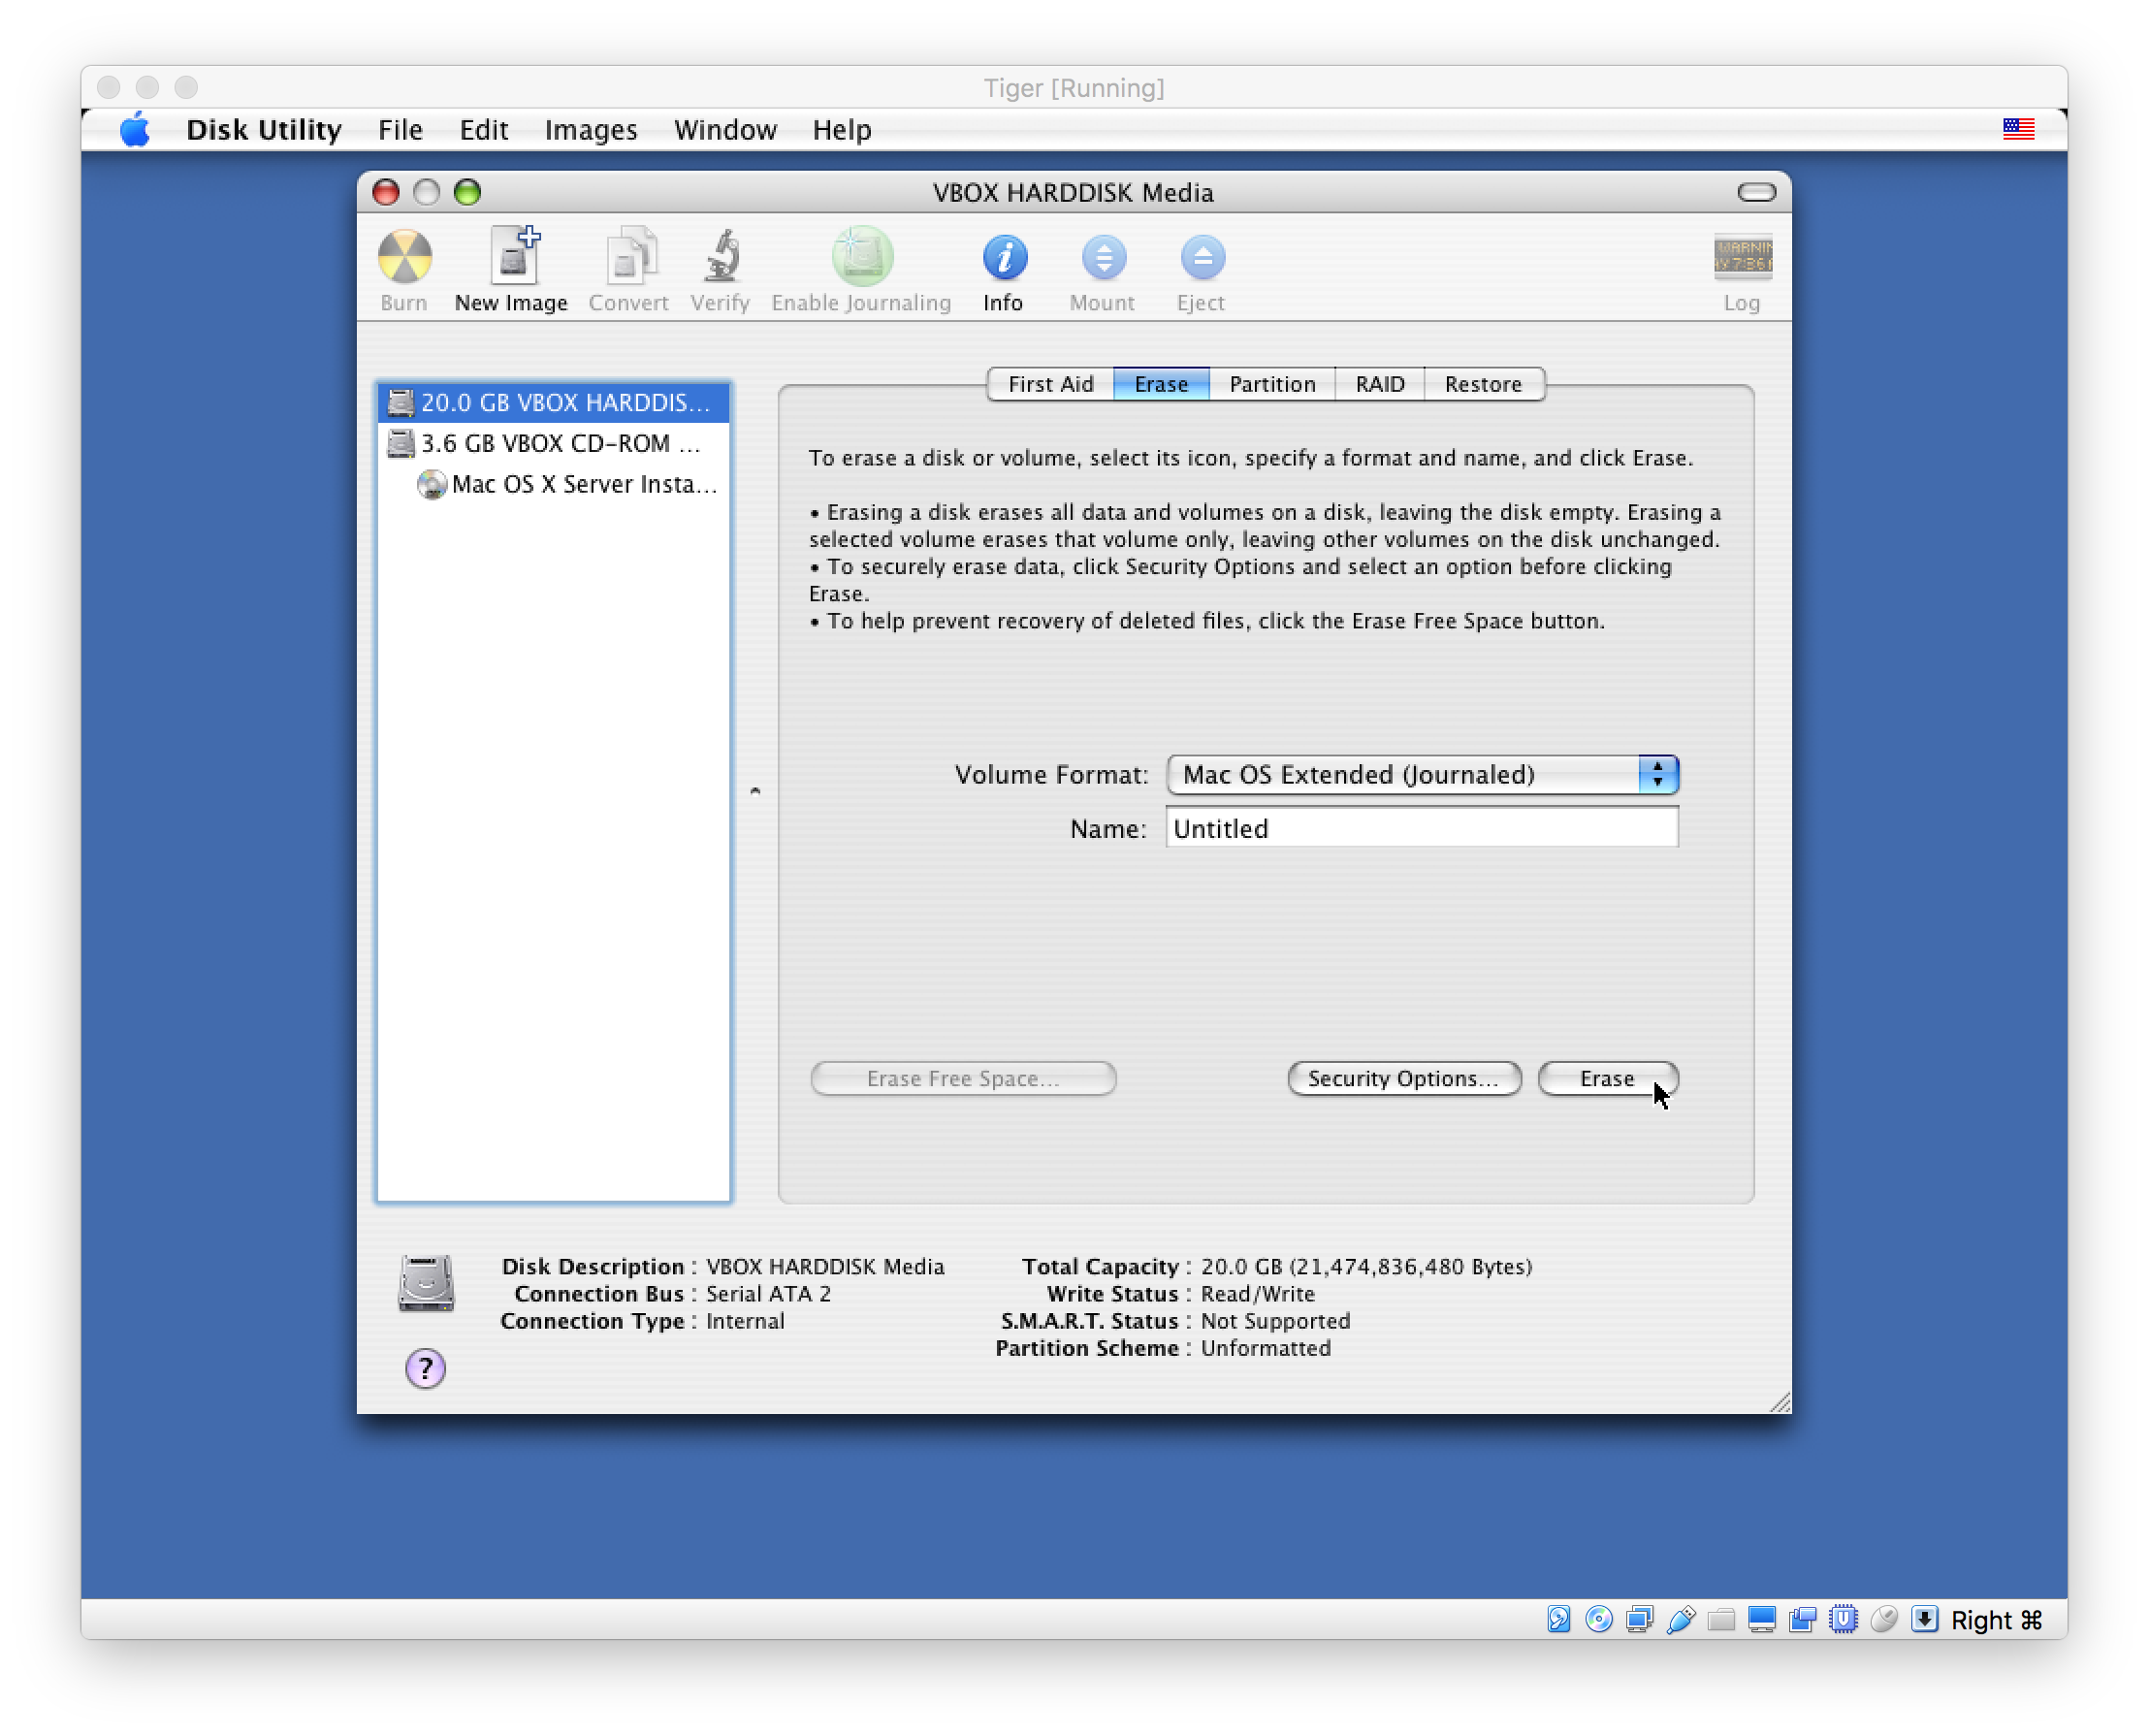
Task: Click VirtualBox USB status icon
Action: (1680, 1619)
